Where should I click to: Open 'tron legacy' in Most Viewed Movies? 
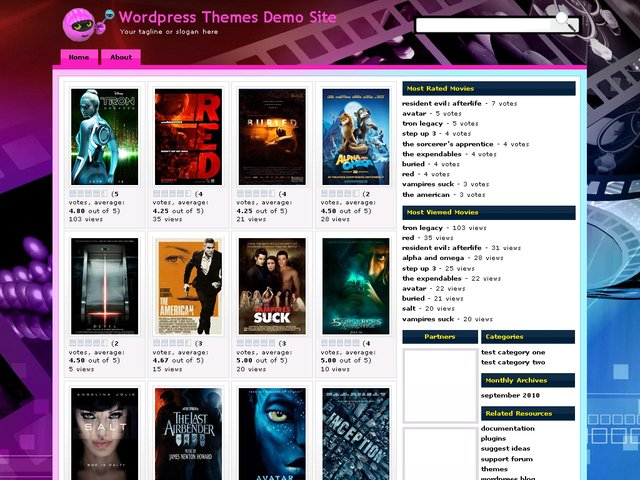[x=422, y=228]
